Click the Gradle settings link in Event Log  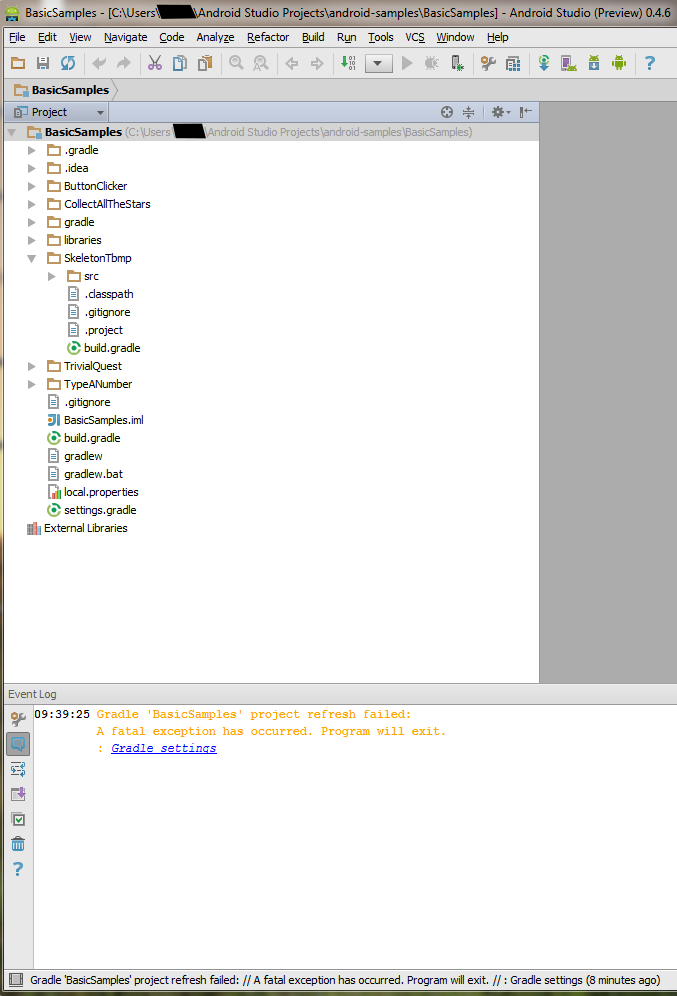[164, 748]
